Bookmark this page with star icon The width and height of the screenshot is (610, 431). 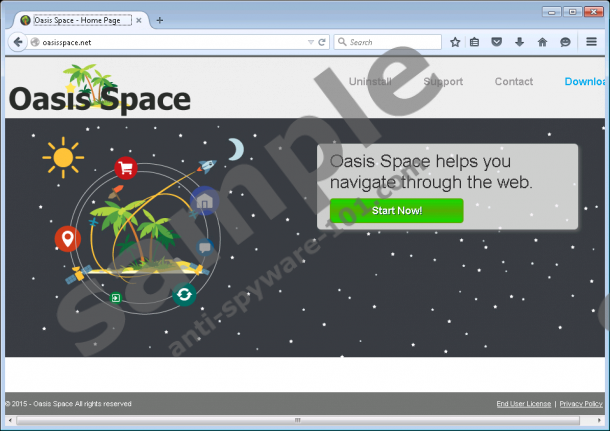[x=455, y=42]
